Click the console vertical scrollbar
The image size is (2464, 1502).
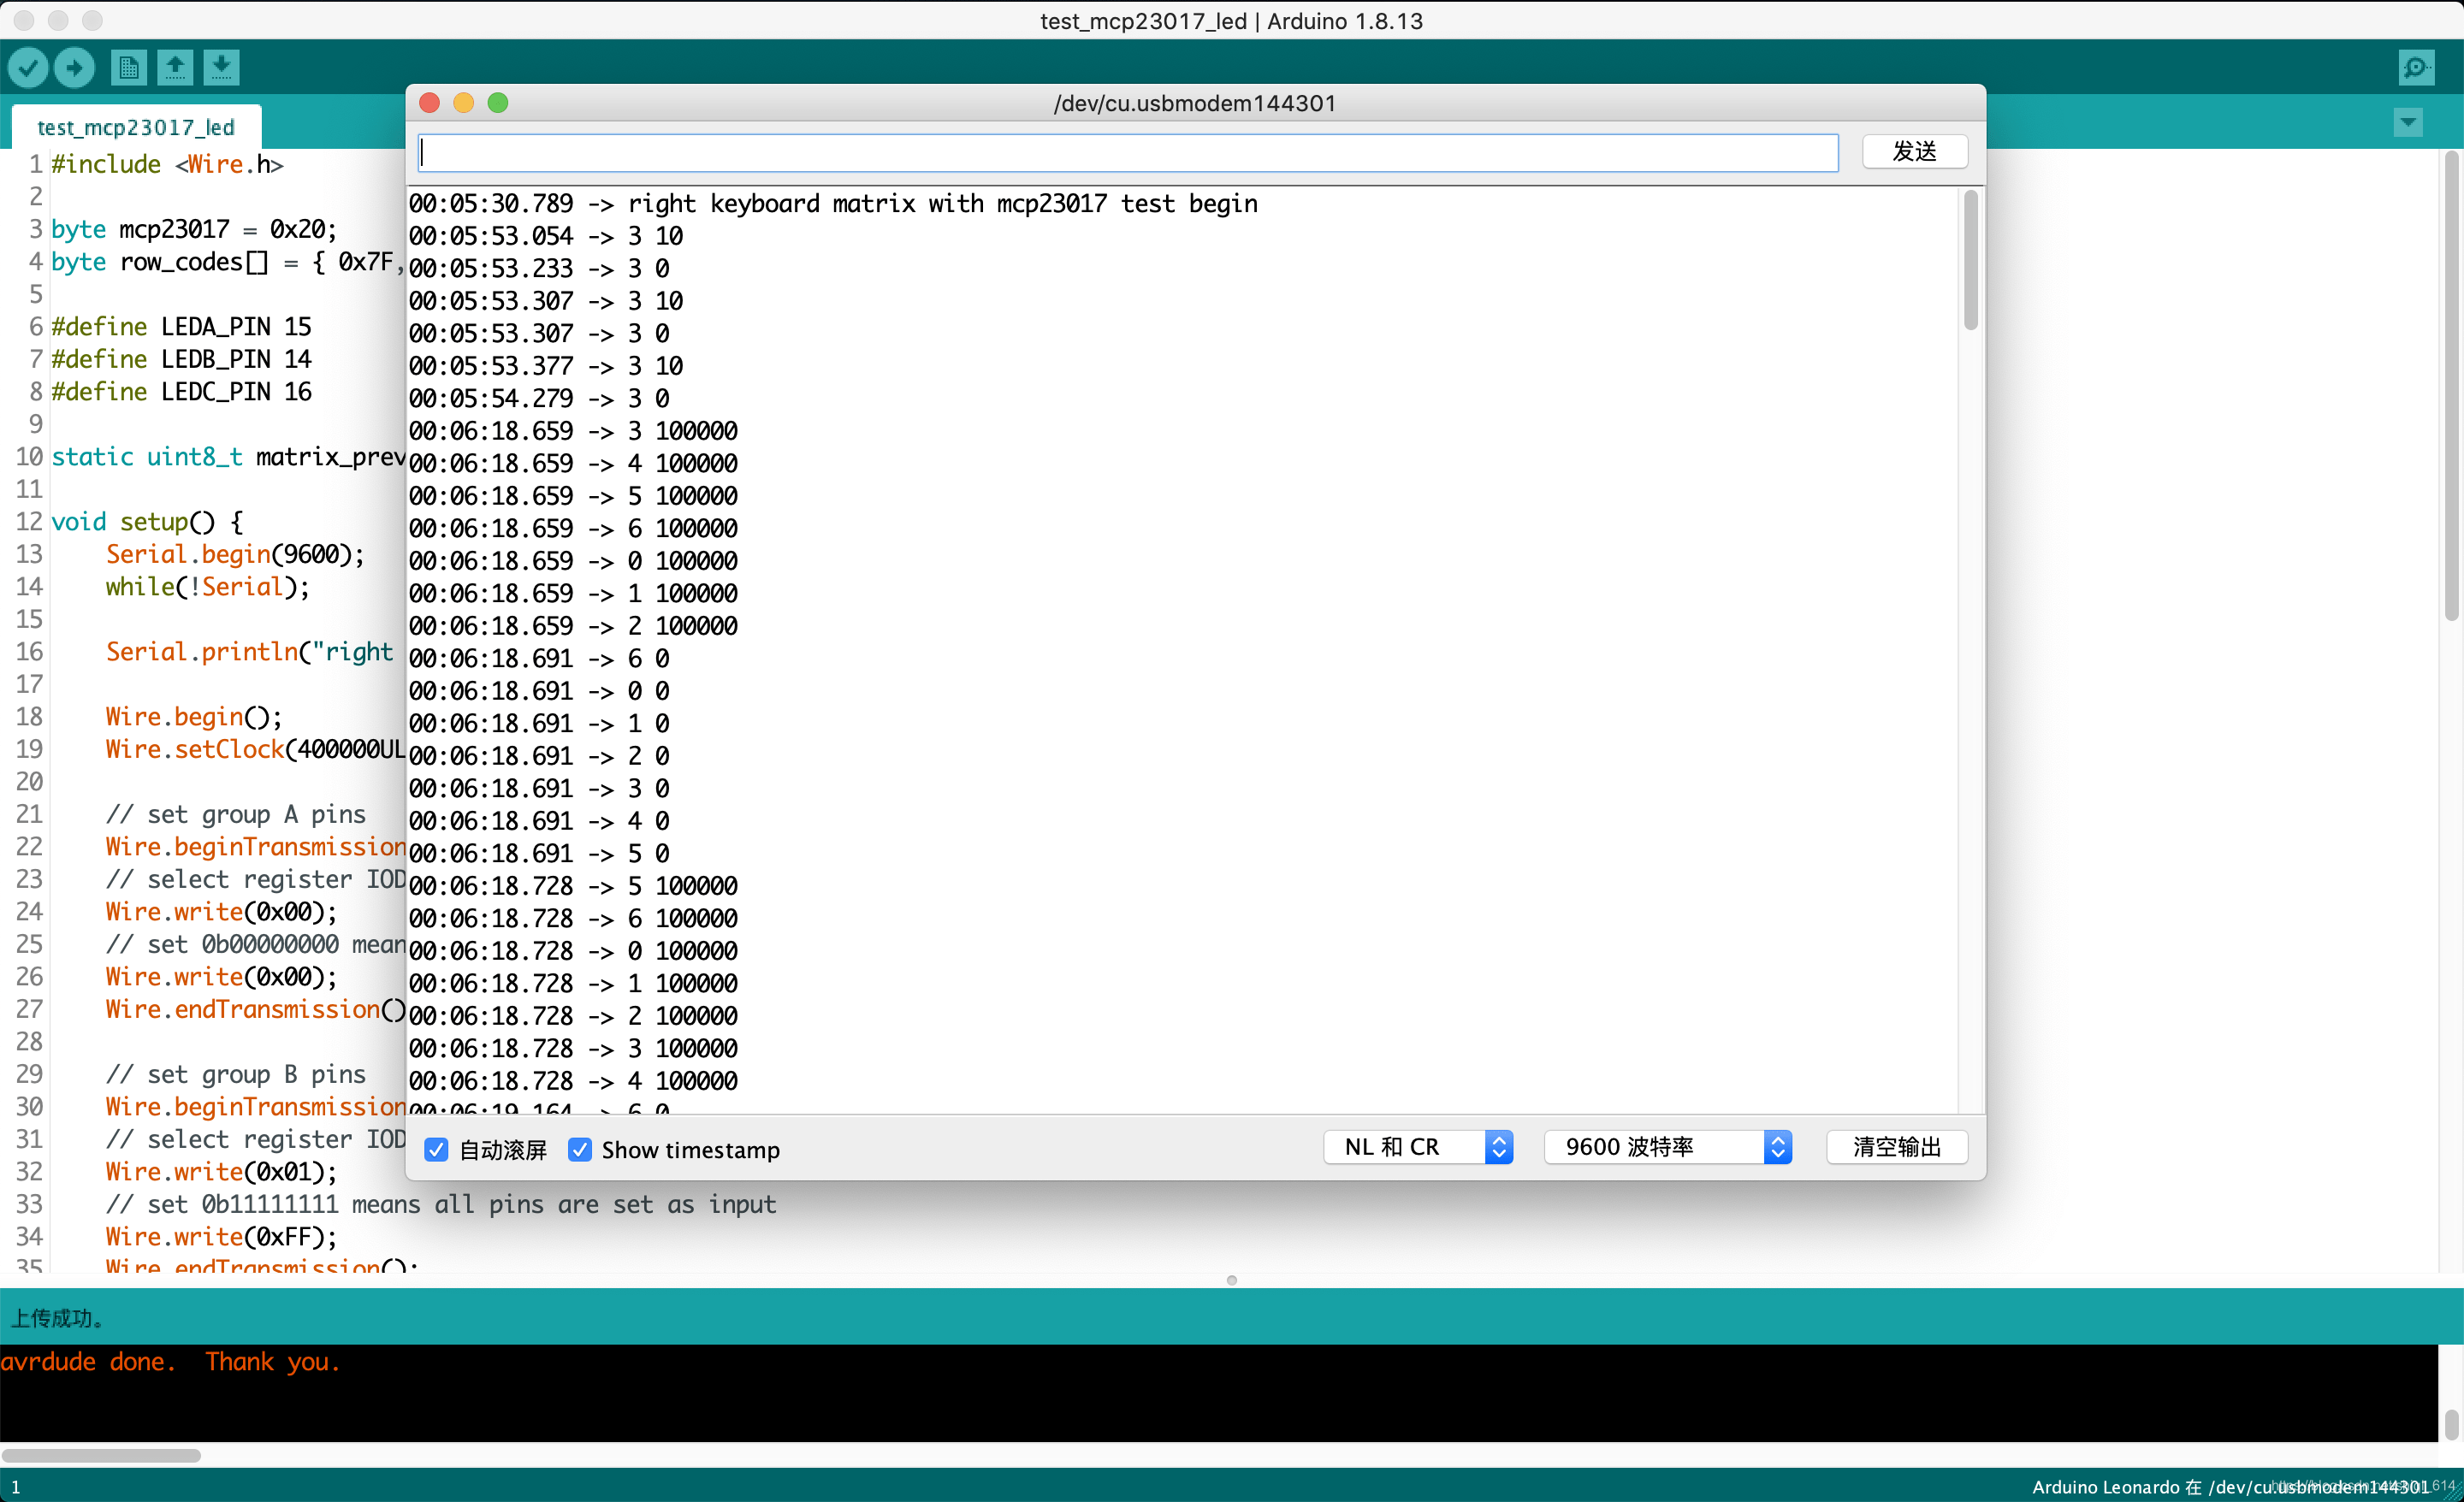[x=2451, y=1424]
